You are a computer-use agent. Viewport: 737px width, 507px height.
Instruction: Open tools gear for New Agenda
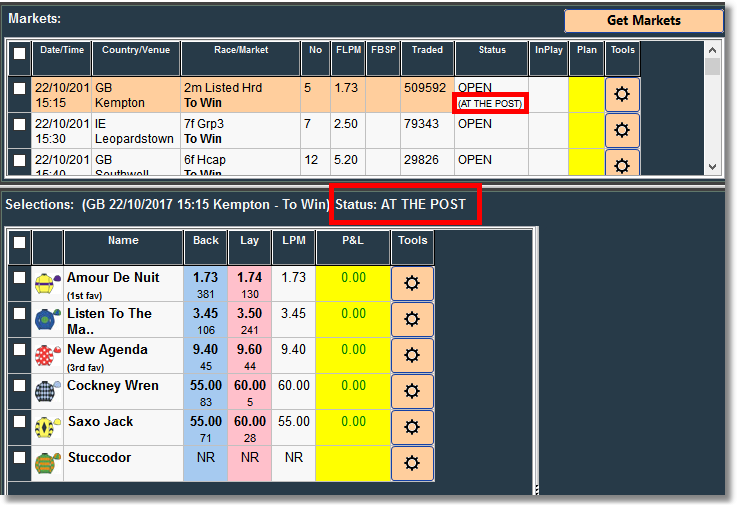[412, 355]
